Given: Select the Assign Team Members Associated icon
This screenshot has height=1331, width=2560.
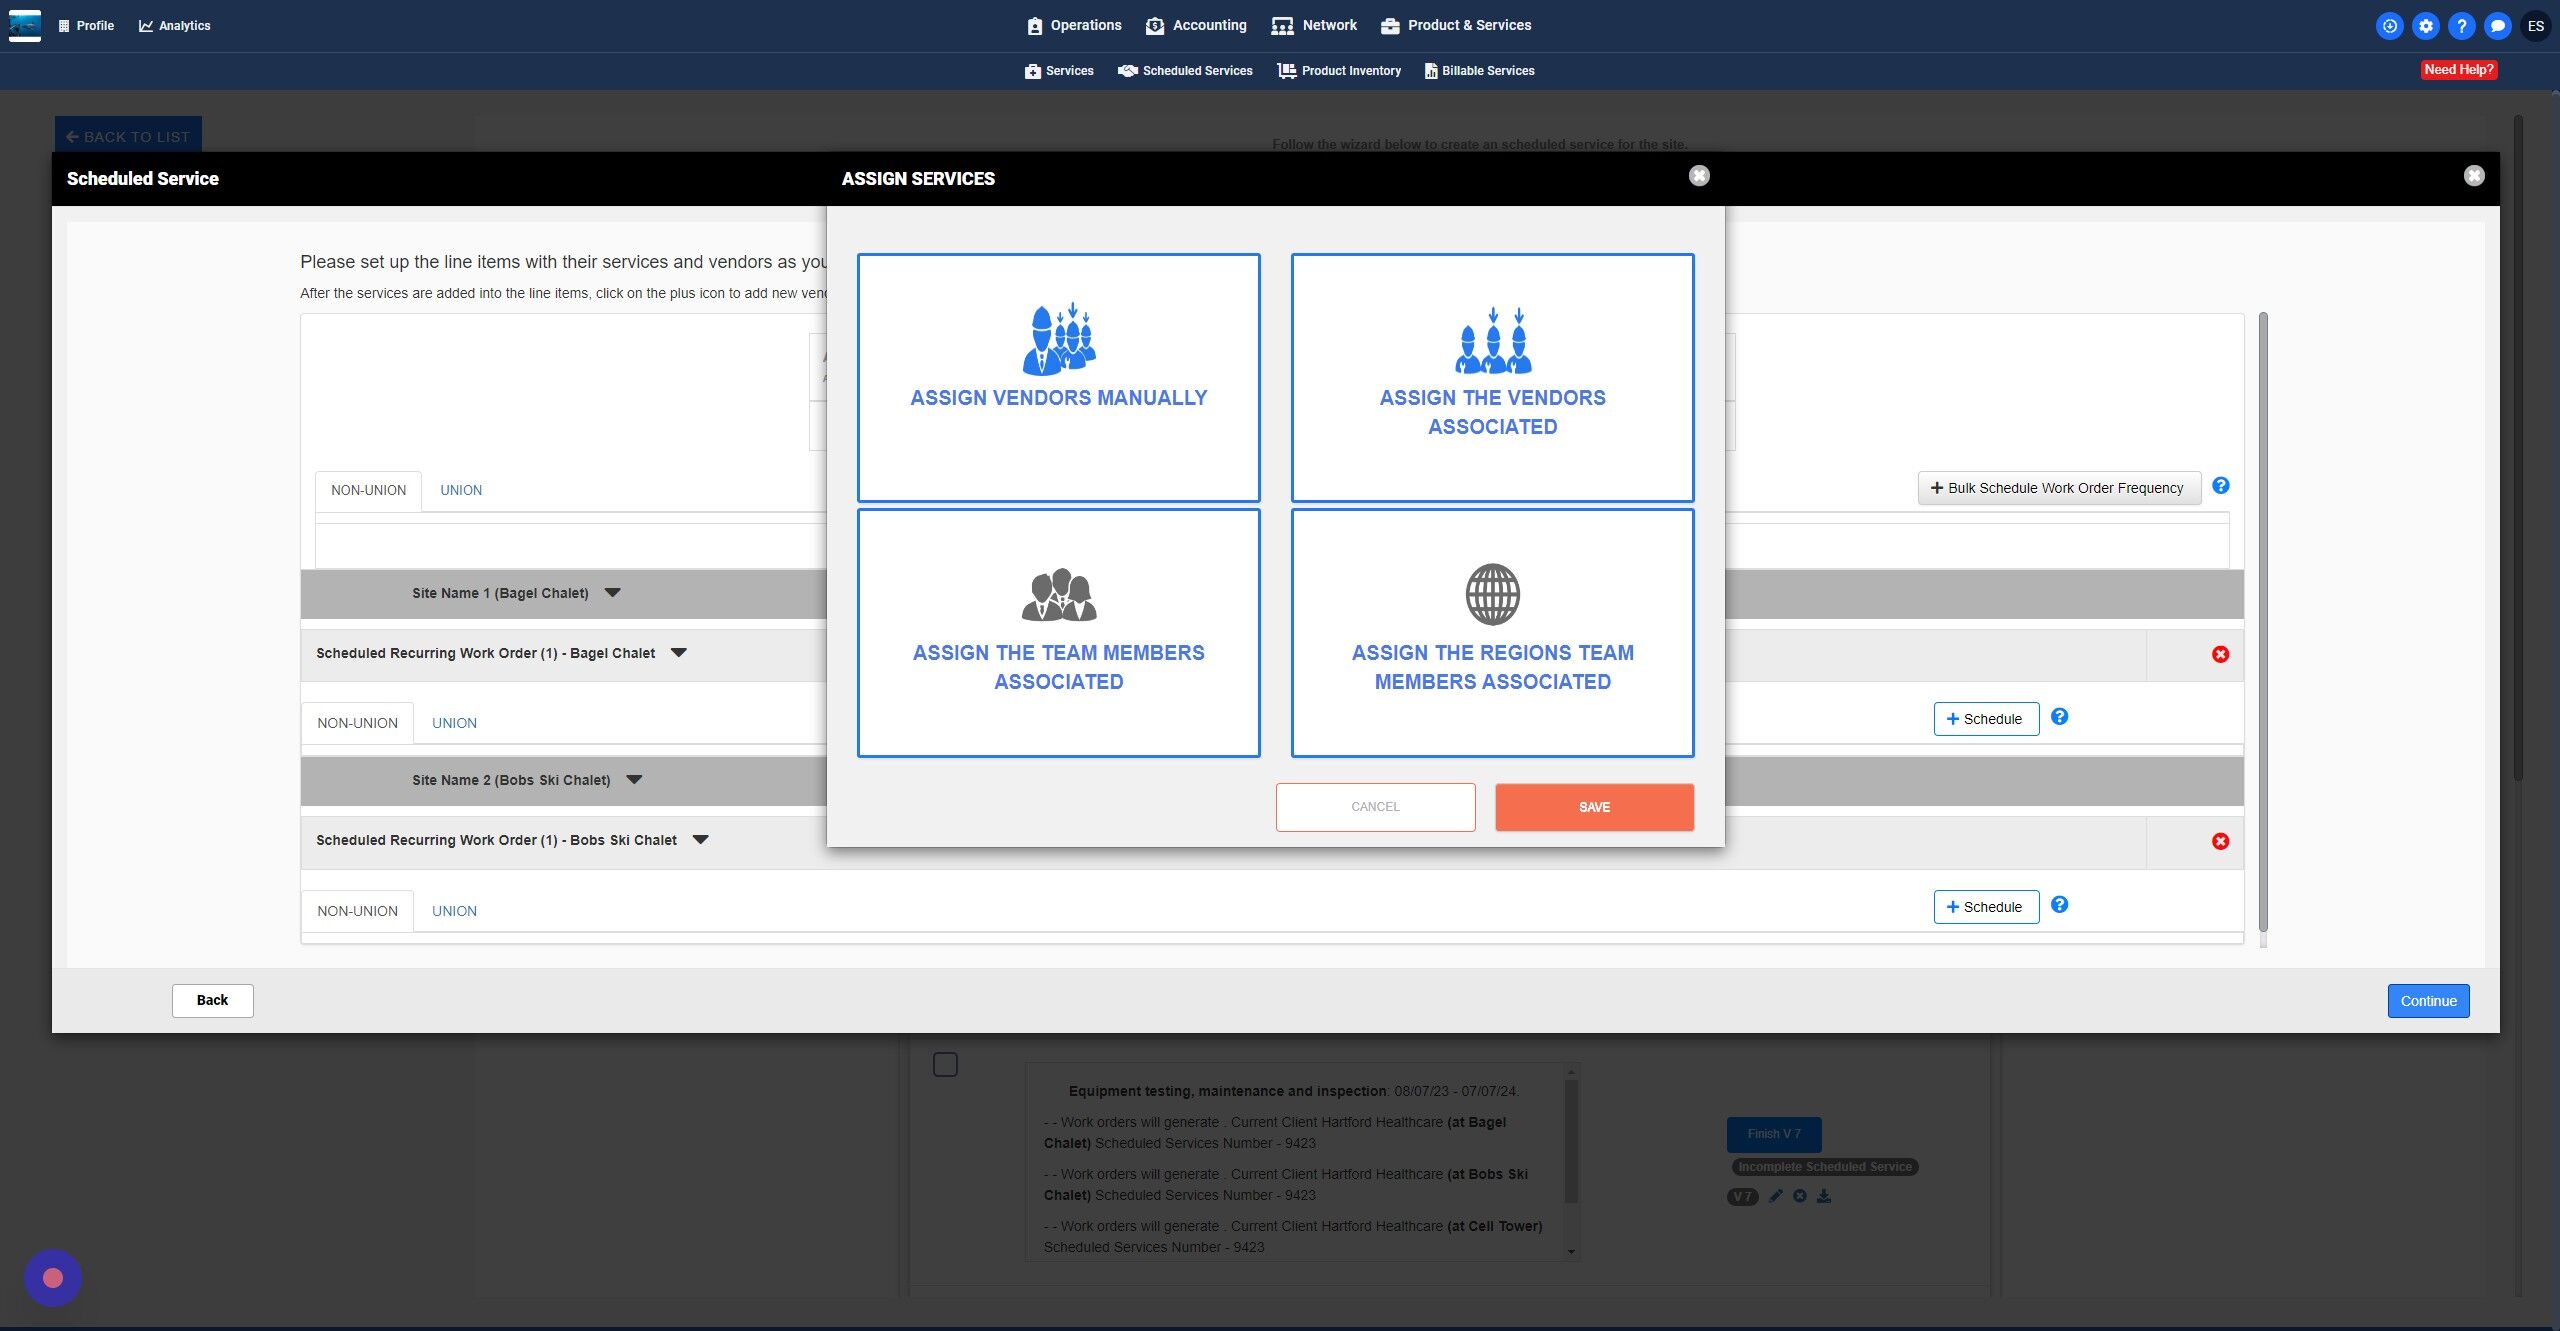Looking at the screenshot, I should (1058, 595).
